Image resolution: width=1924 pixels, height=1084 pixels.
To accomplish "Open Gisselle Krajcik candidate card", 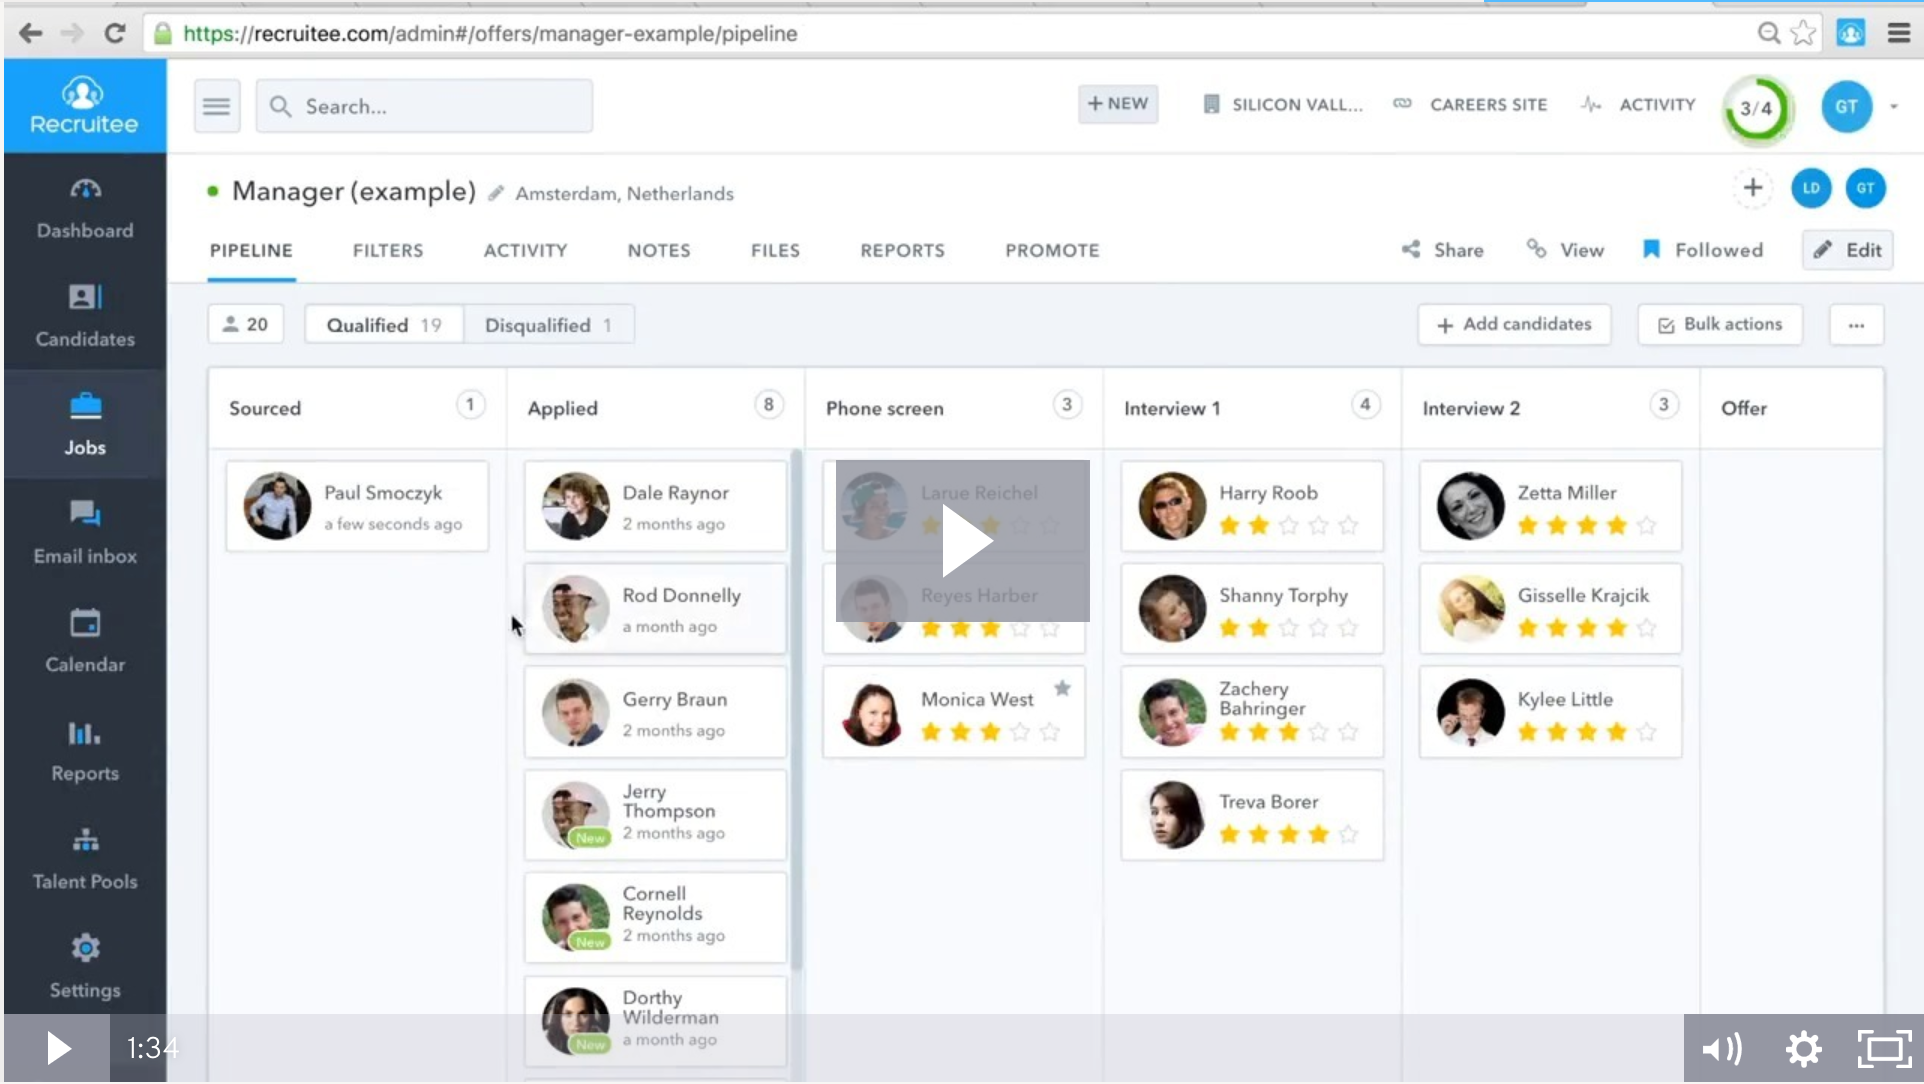I will (1550, 609).
